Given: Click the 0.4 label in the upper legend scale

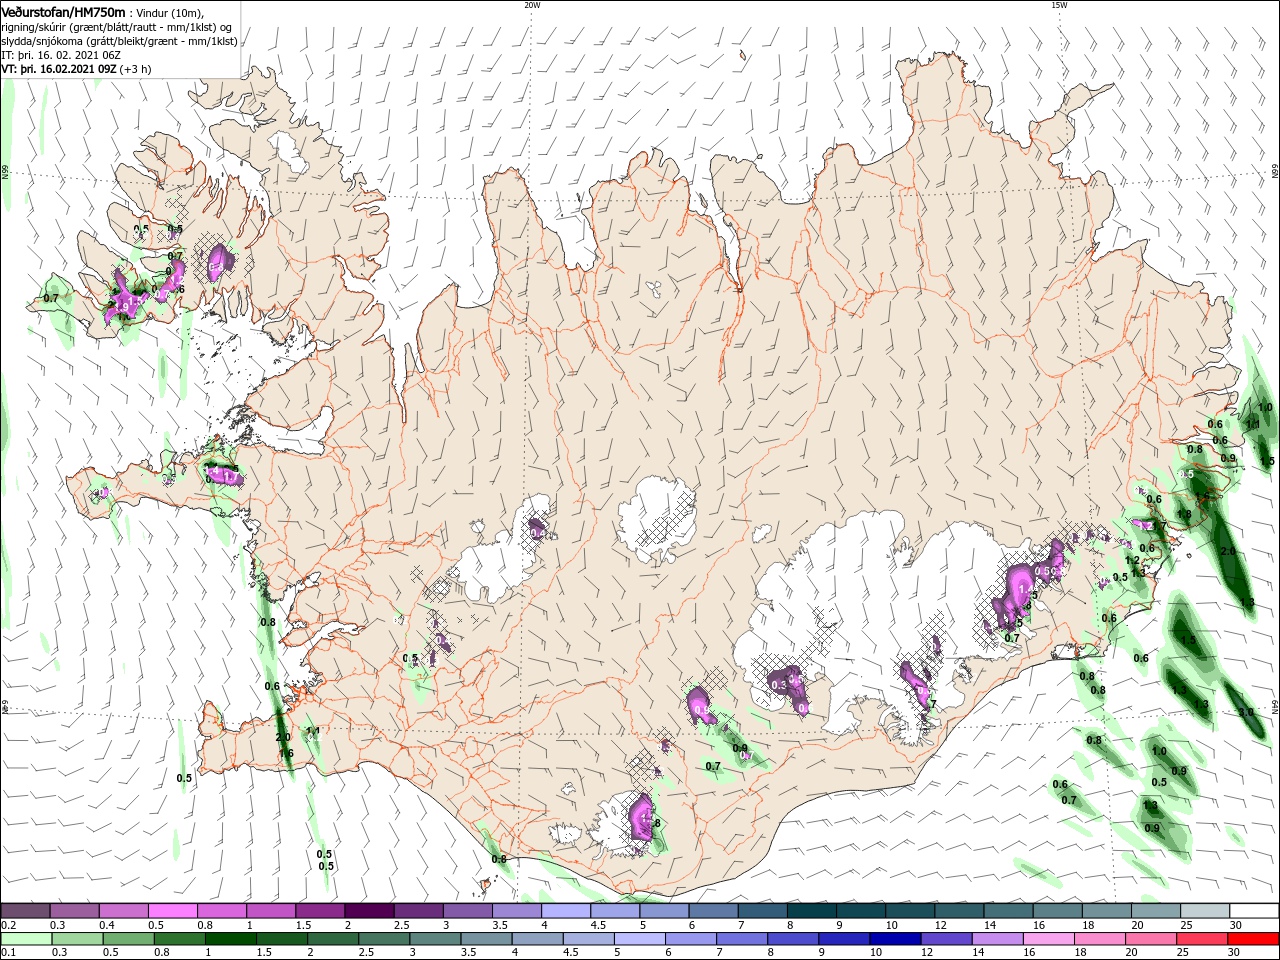Looking at the screenshot, I should (x=107, y=925).
